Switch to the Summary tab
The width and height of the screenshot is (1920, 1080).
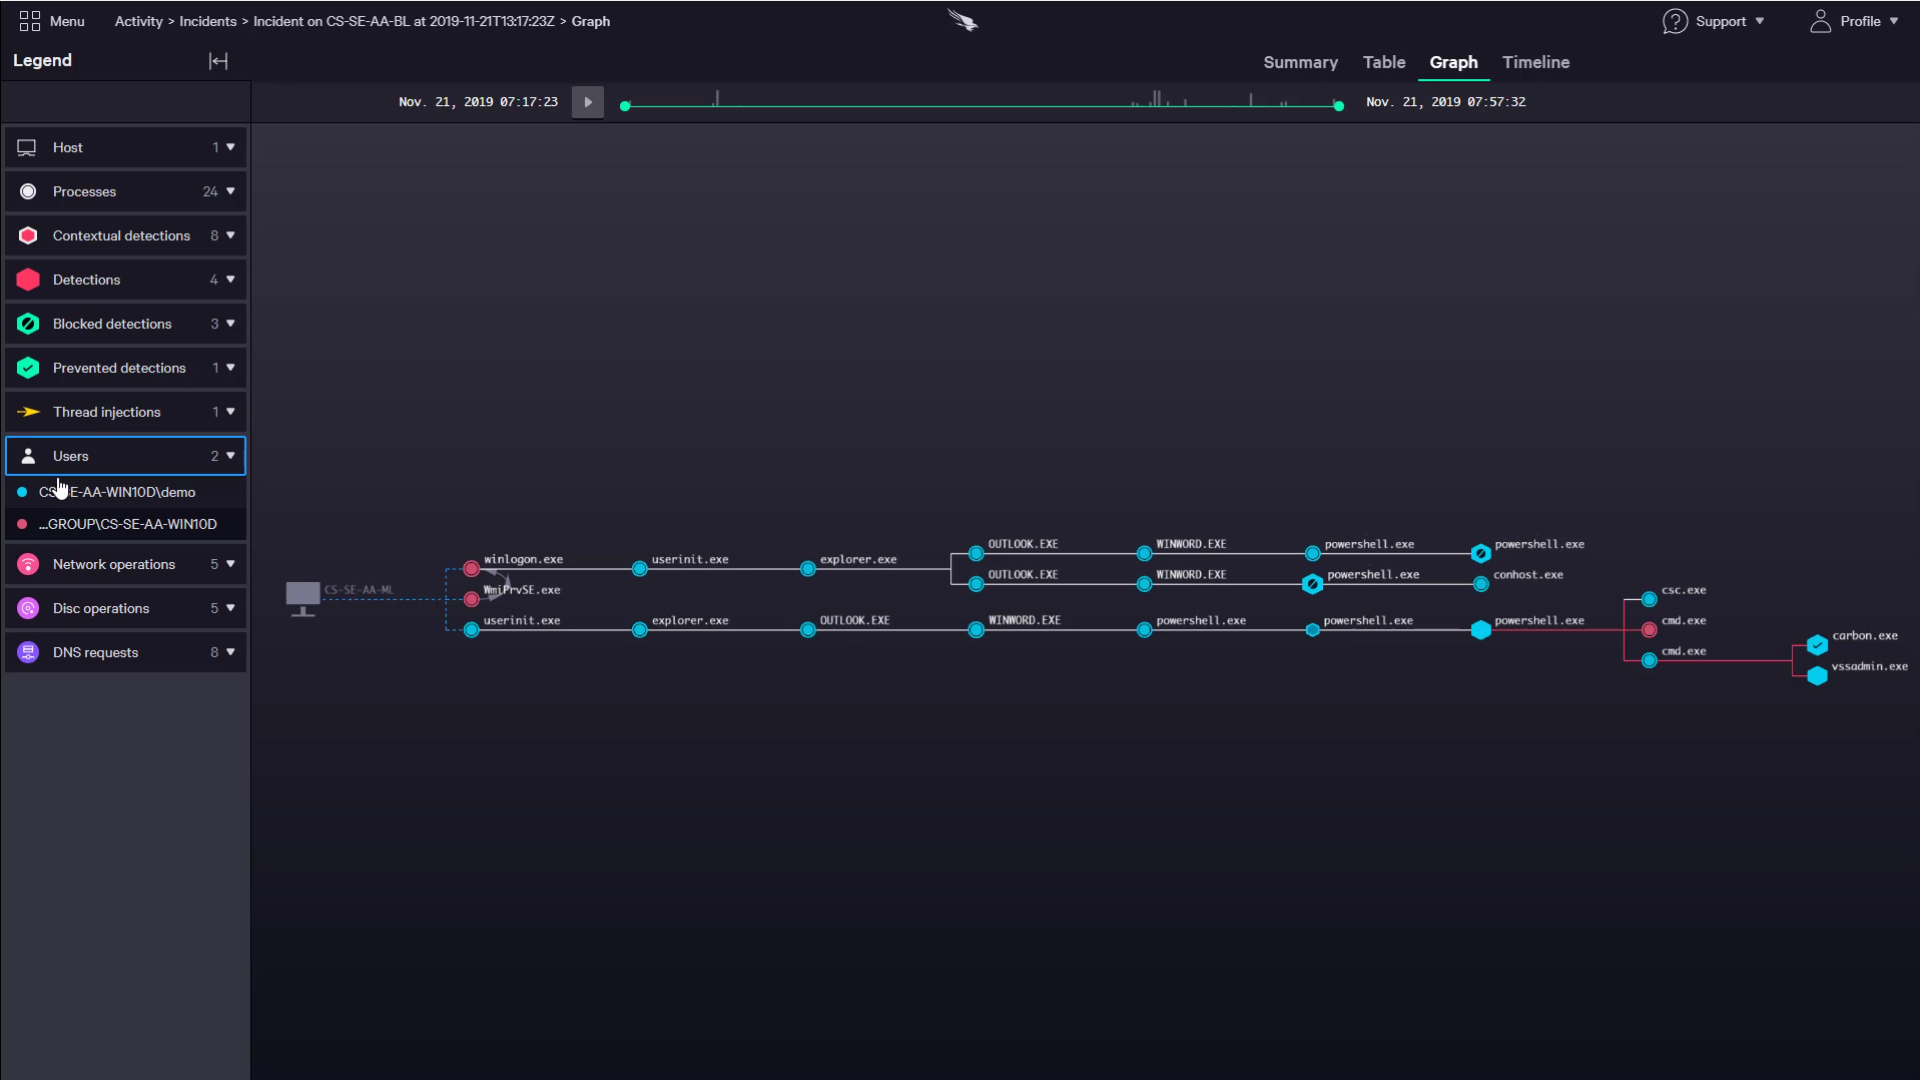pos(1300,62)
